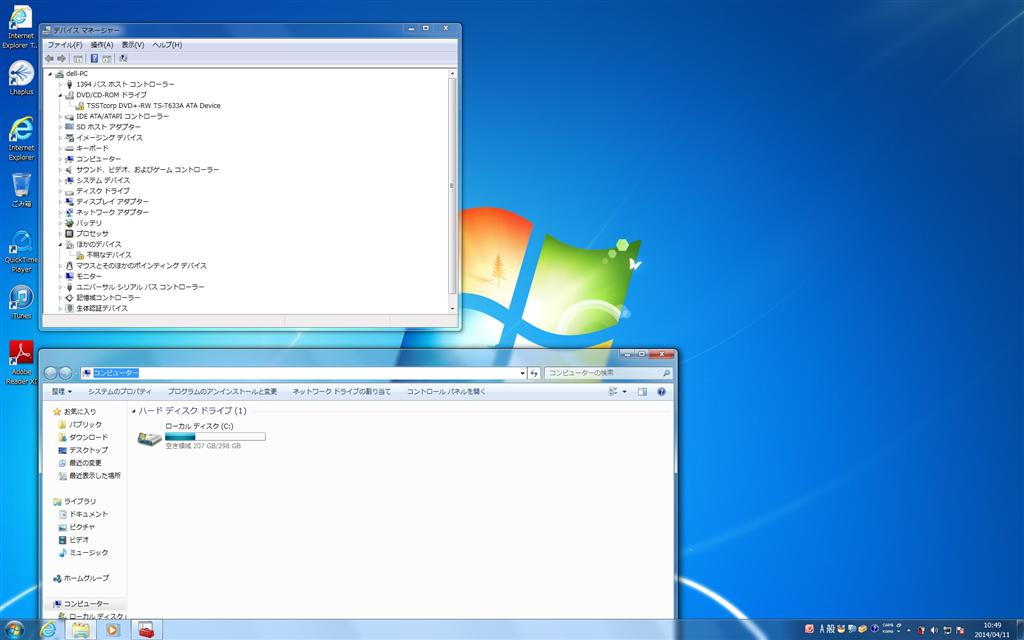The height and width of the screenshot is (640, 1024).
Task: Open ホームグループ in navigation pane
Action: (86, 579)
